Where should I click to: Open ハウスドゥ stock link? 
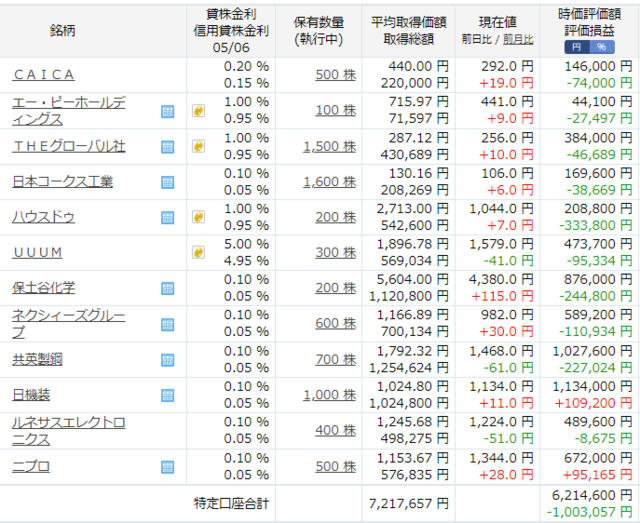coord(43,217)
